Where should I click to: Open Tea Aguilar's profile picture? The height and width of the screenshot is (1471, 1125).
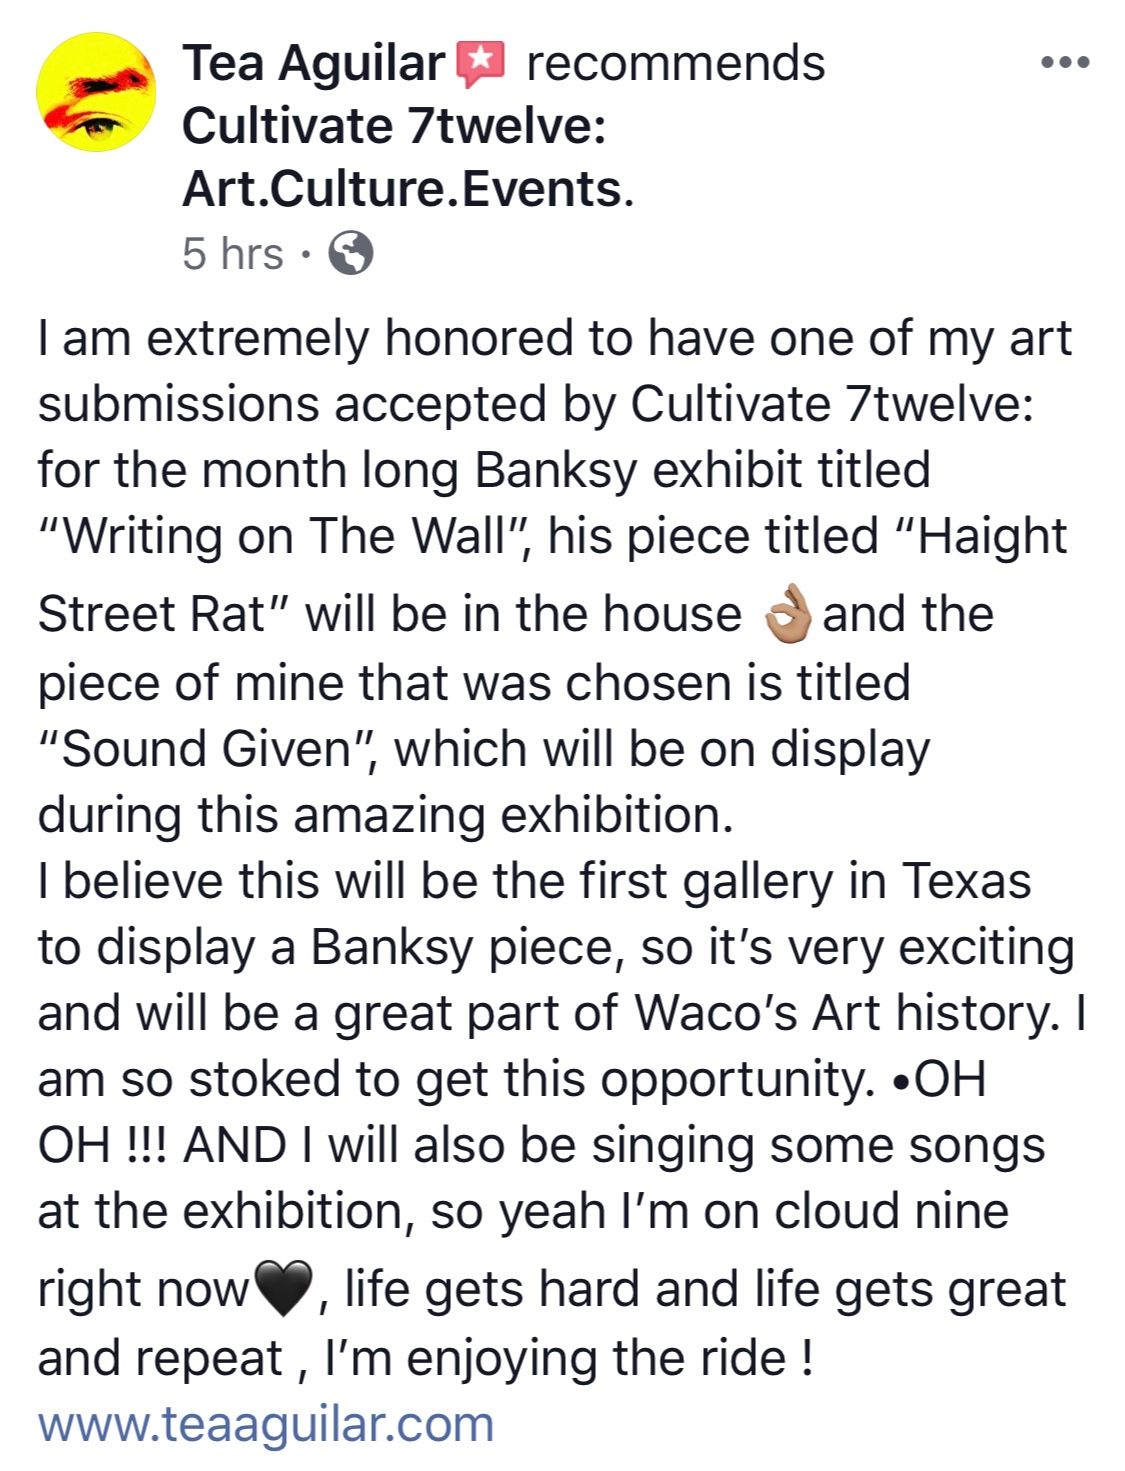pyautogui.click(x=96, y=92)
